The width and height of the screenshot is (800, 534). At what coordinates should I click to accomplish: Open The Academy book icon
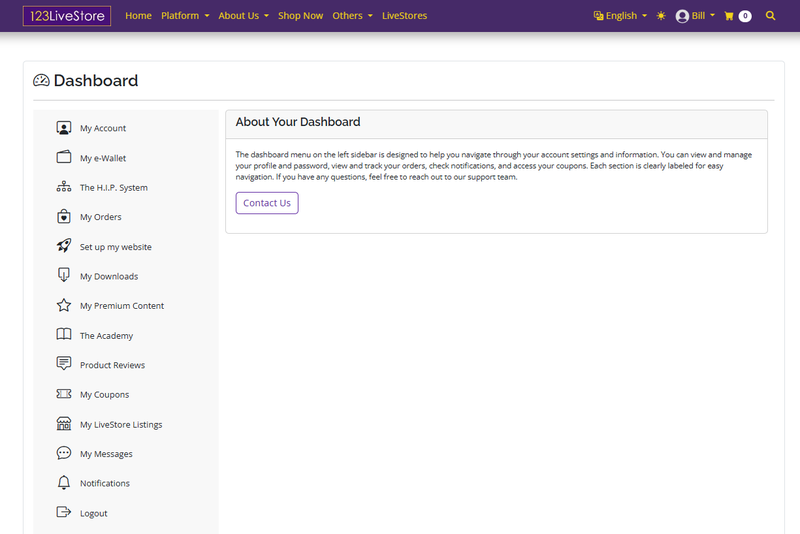(64, 335)
